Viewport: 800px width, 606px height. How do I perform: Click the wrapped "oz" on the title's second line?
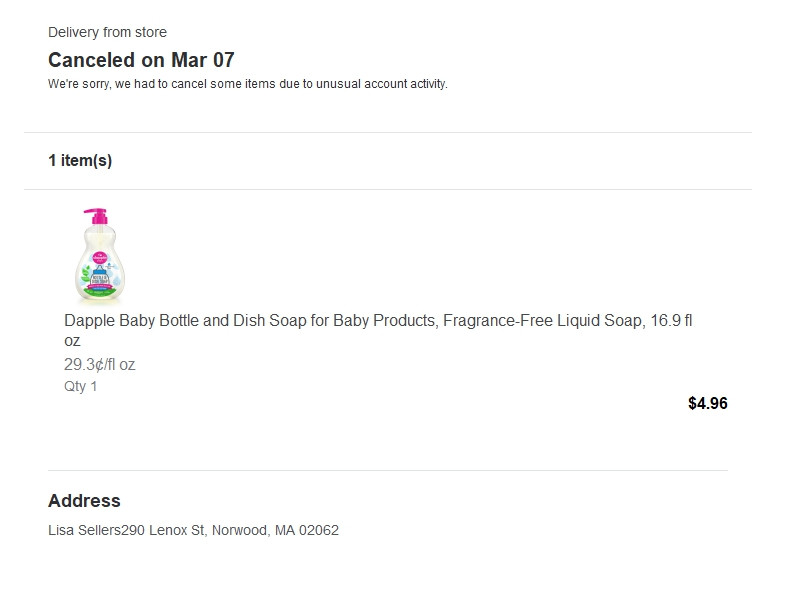(72, 342)
